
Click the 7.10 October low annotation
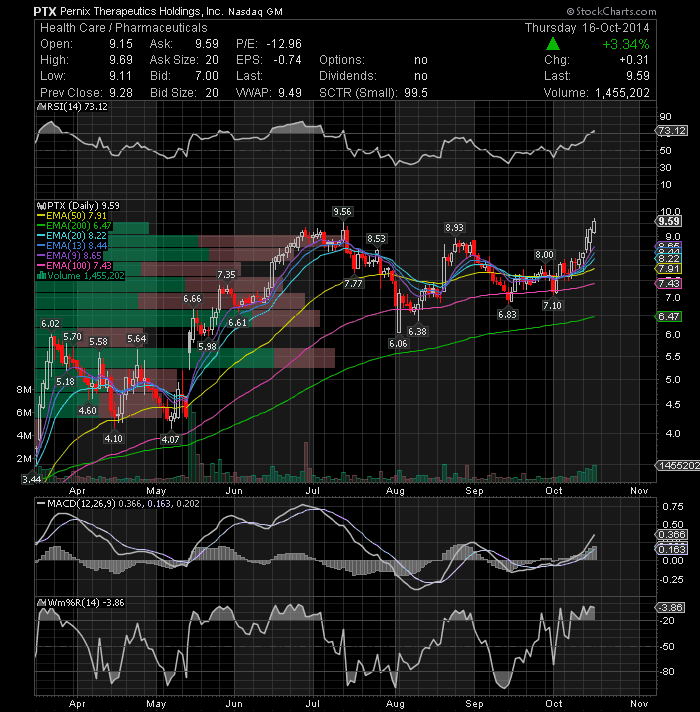(x=552, y=306)
